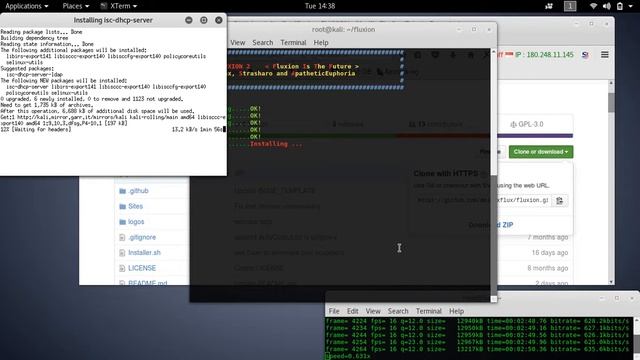
Task: Click the Clone or download button
Action: [x=541, y=152]
